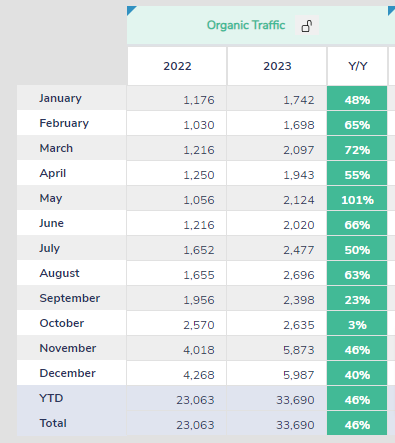This screenshot has height=443, width=395.
Task: Select the 2023 column header
Action: tap(277, 66)
